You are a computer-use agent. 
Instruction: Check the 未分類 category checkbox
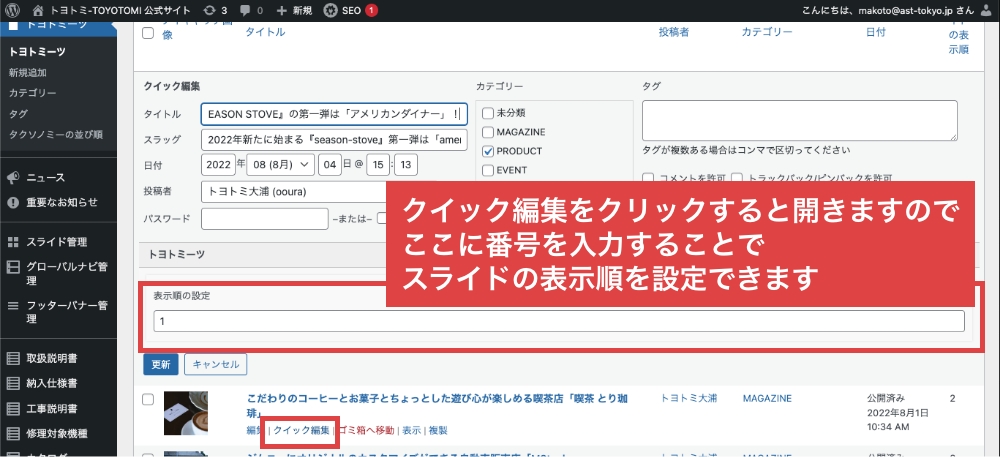(488, 113)
